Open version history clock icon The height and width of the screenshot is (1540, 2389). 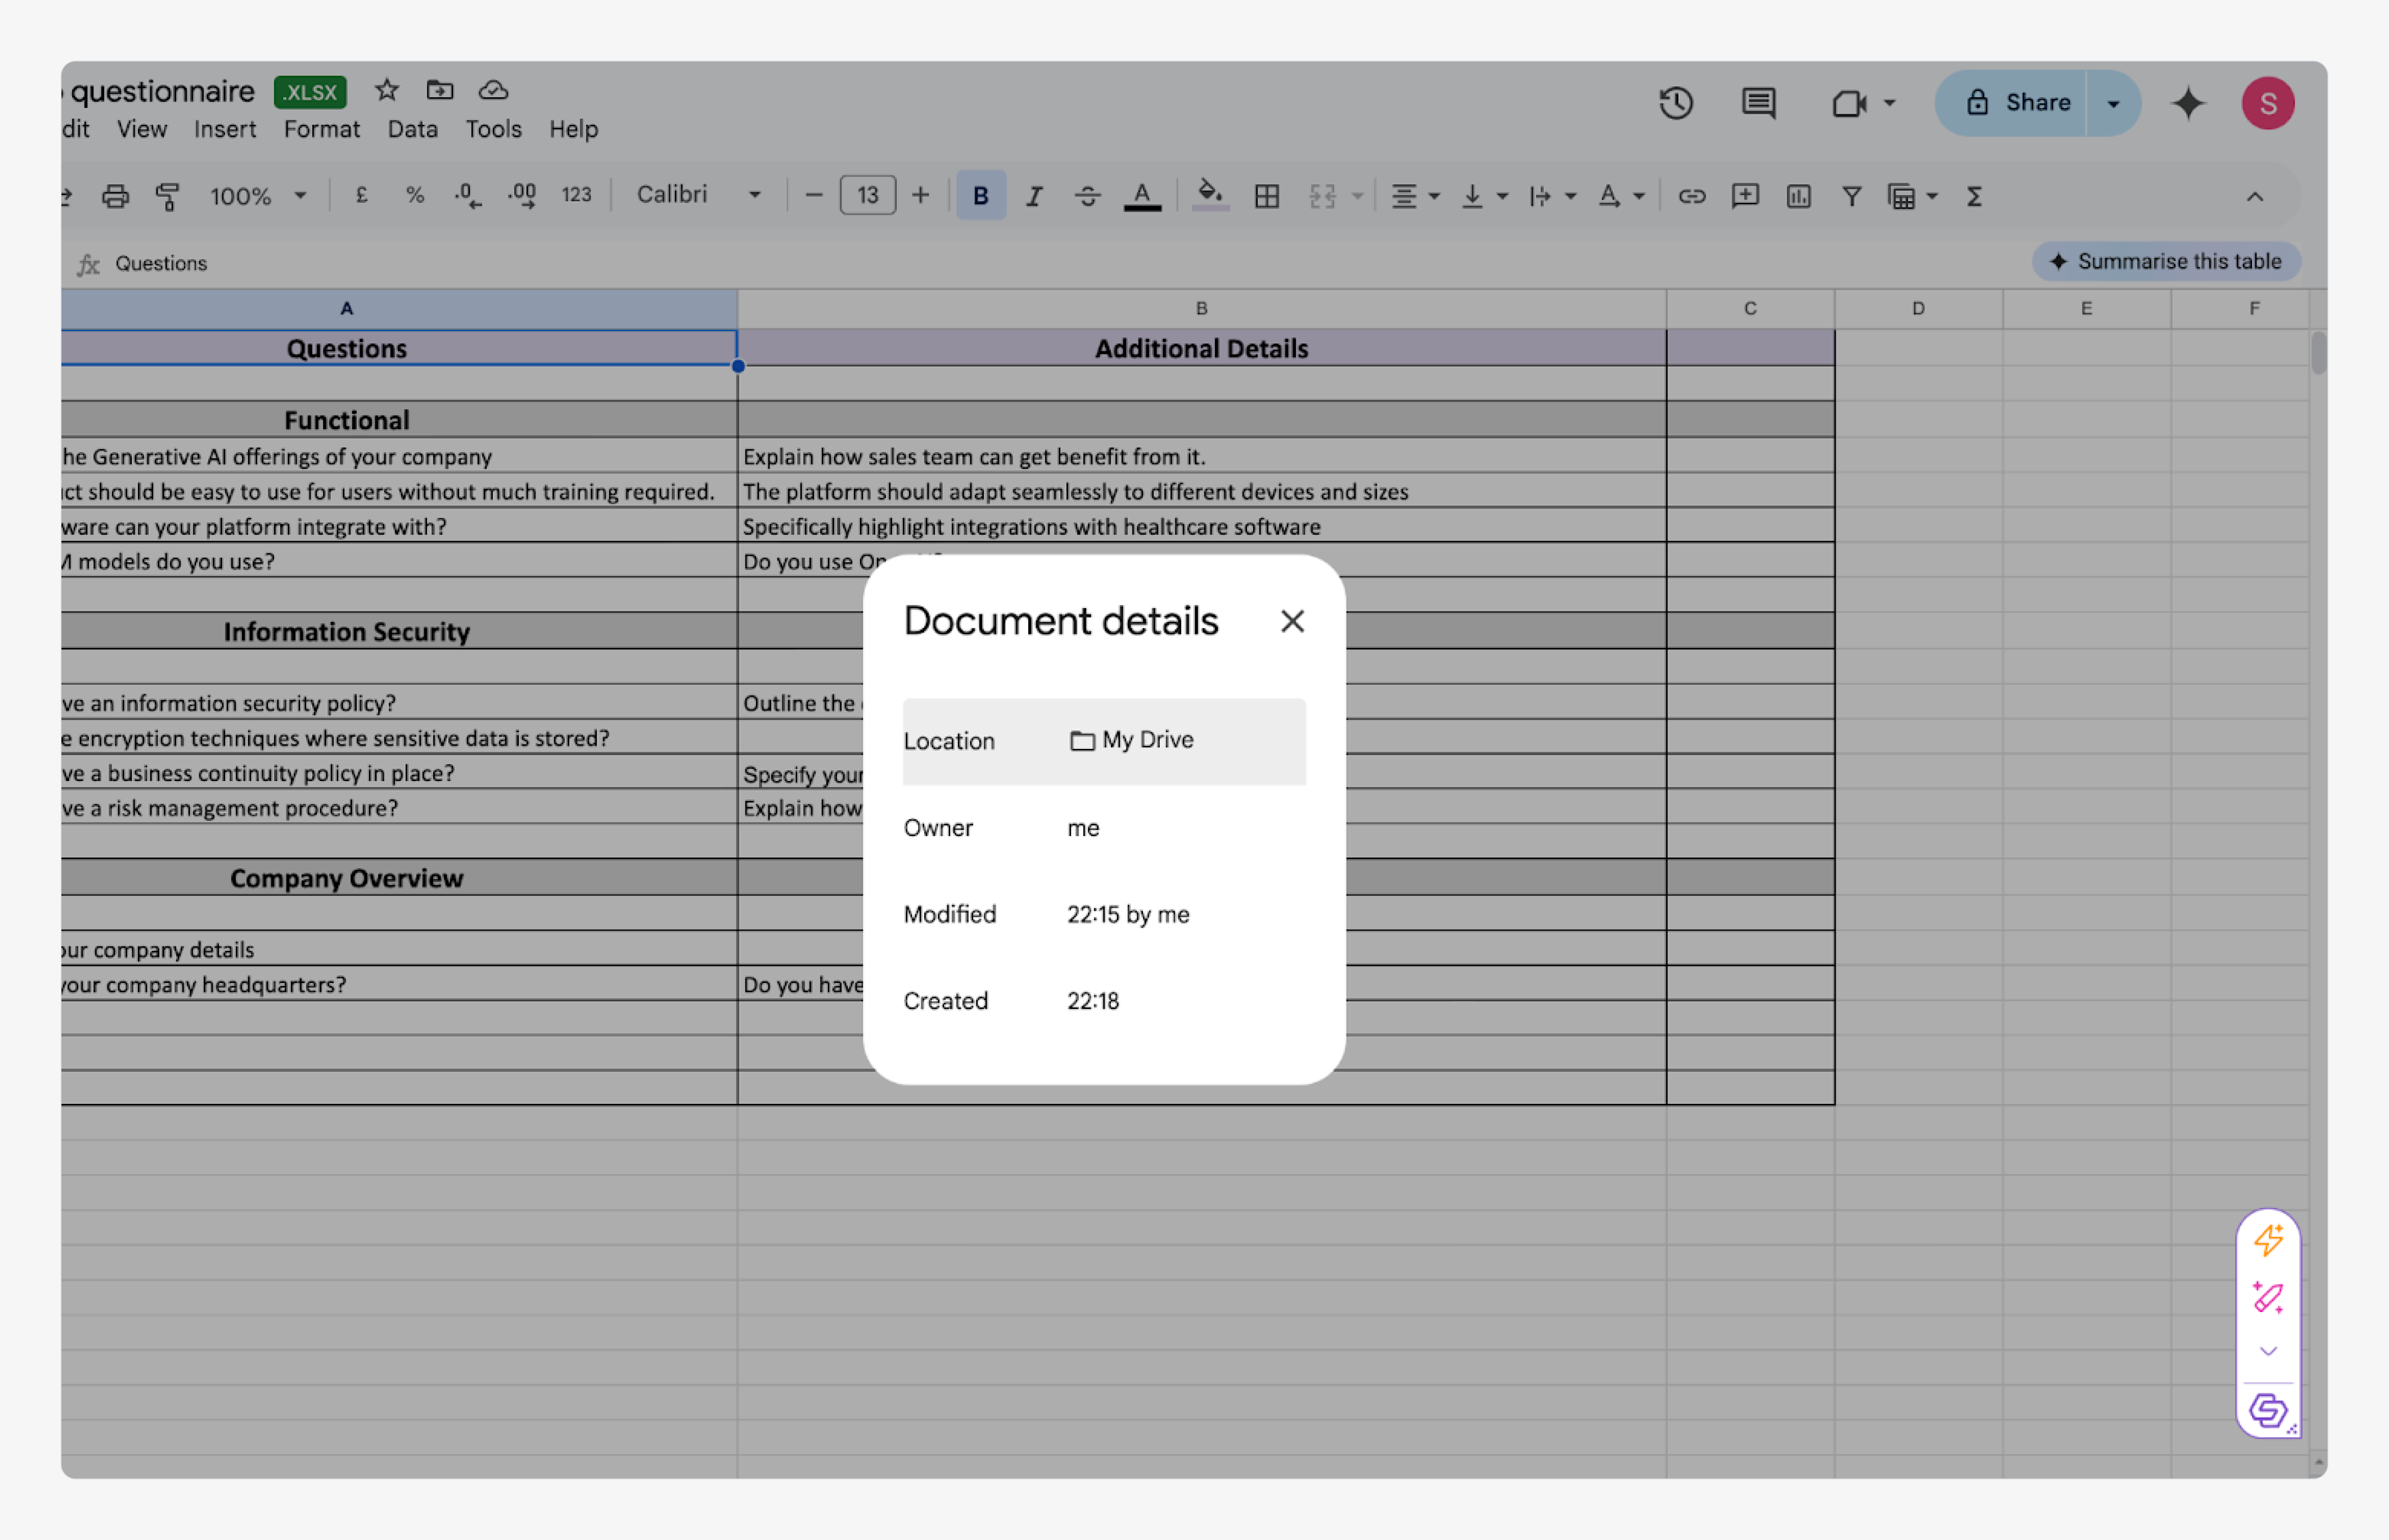(1675, 103)
